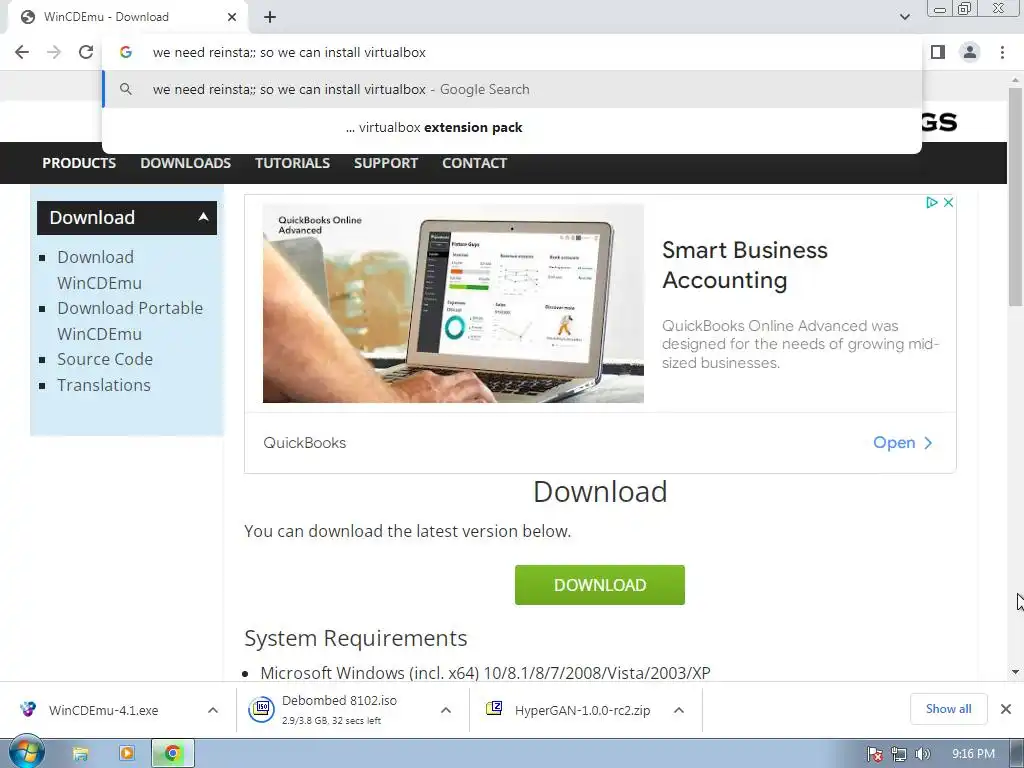1024x768 pixels.
Task: Open the Translations sidebar link
Action: (104, 385)
